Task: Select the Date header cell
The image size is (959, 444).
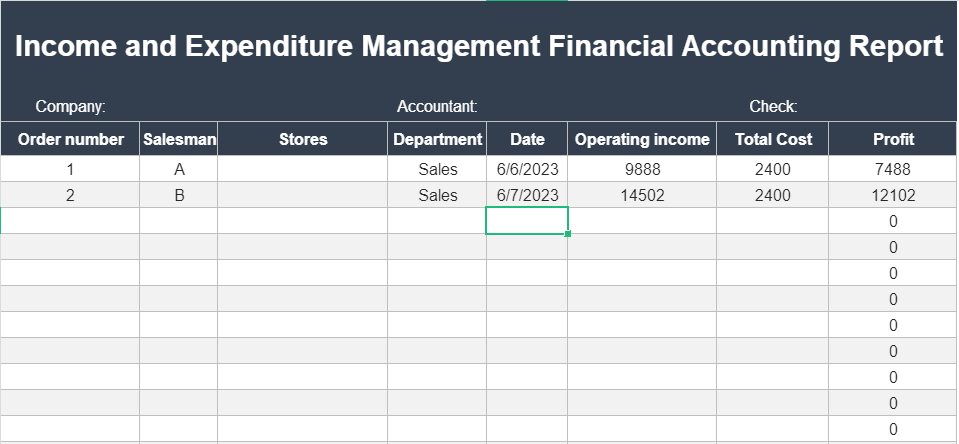Action: (527, 139)
